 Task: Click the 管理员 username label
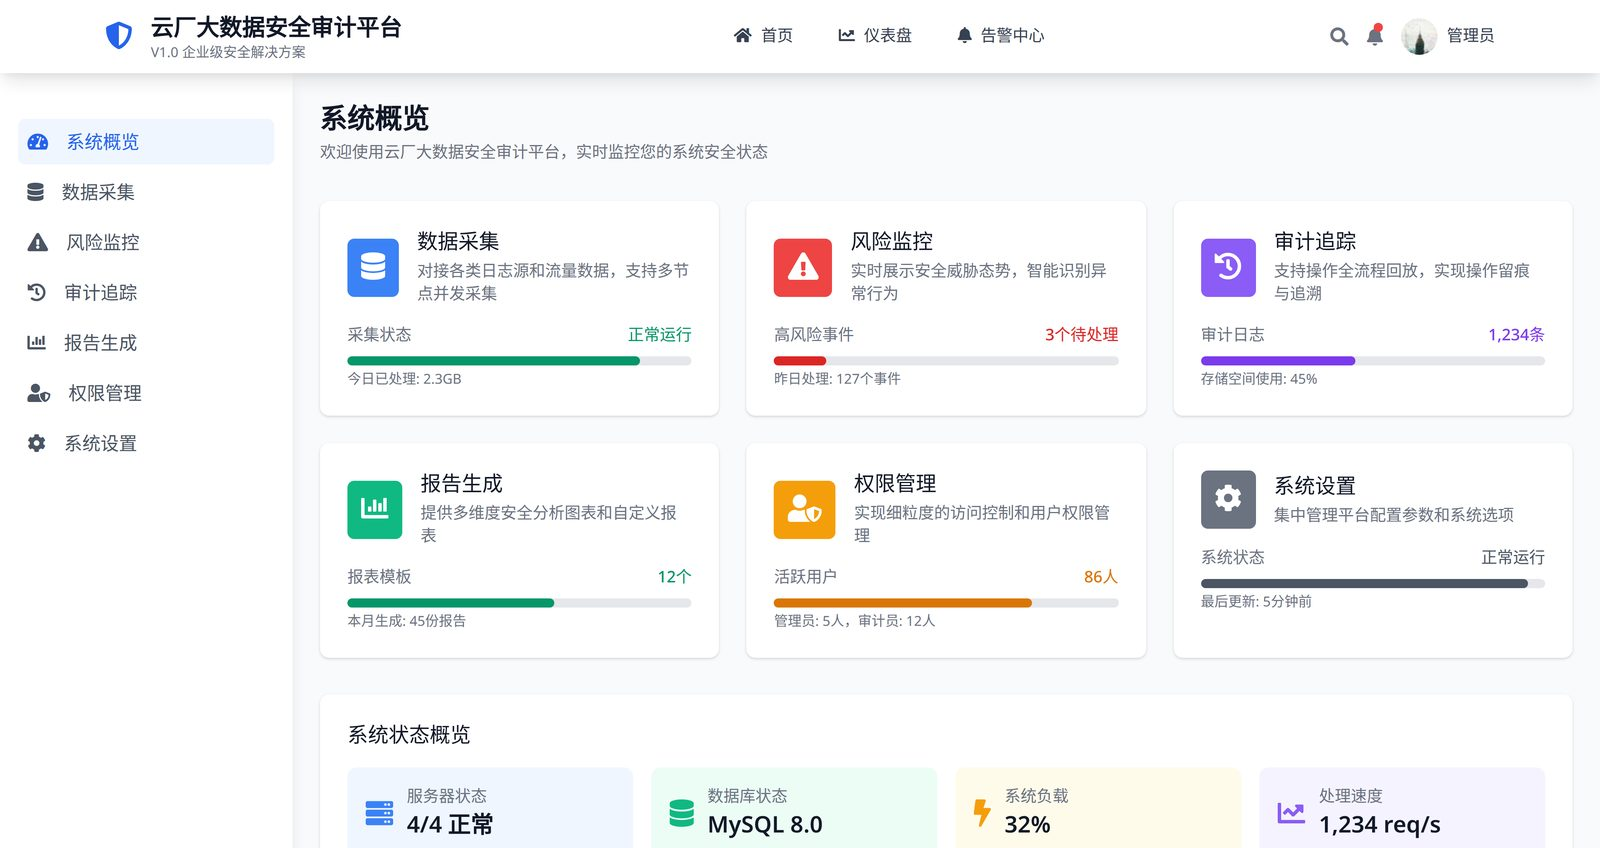pos(1470,36)
